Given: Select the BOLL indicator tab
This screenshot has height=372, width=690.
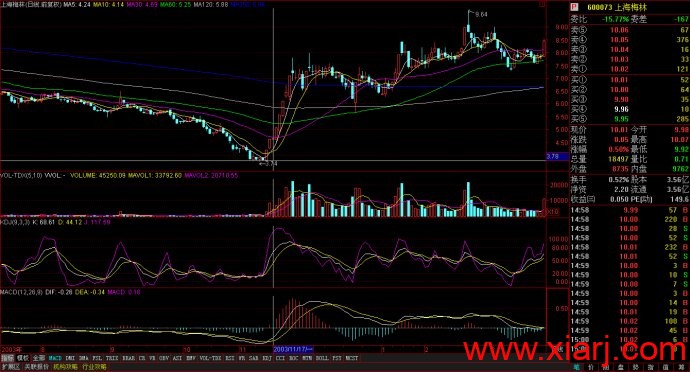Looking at the screenshot, I should [x=322, y=358].
